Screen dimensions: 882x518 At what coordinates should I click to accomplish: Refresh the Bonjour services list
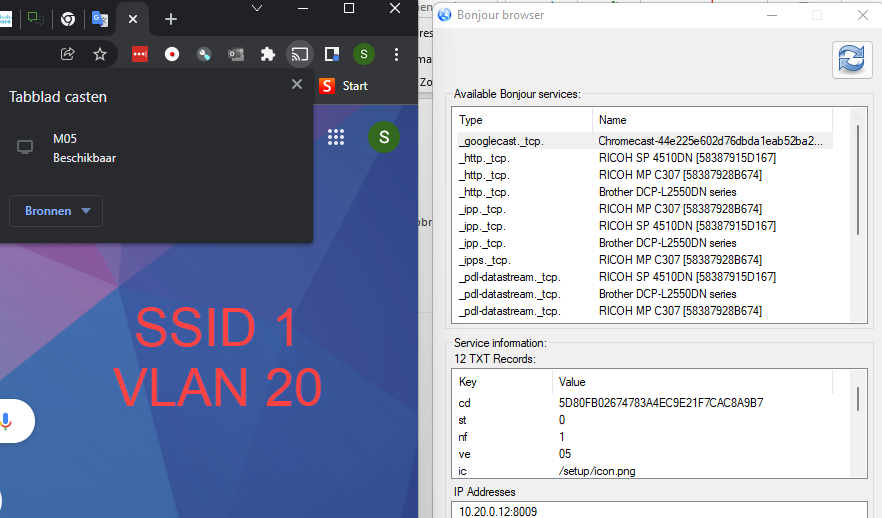(x=851, y=59)
